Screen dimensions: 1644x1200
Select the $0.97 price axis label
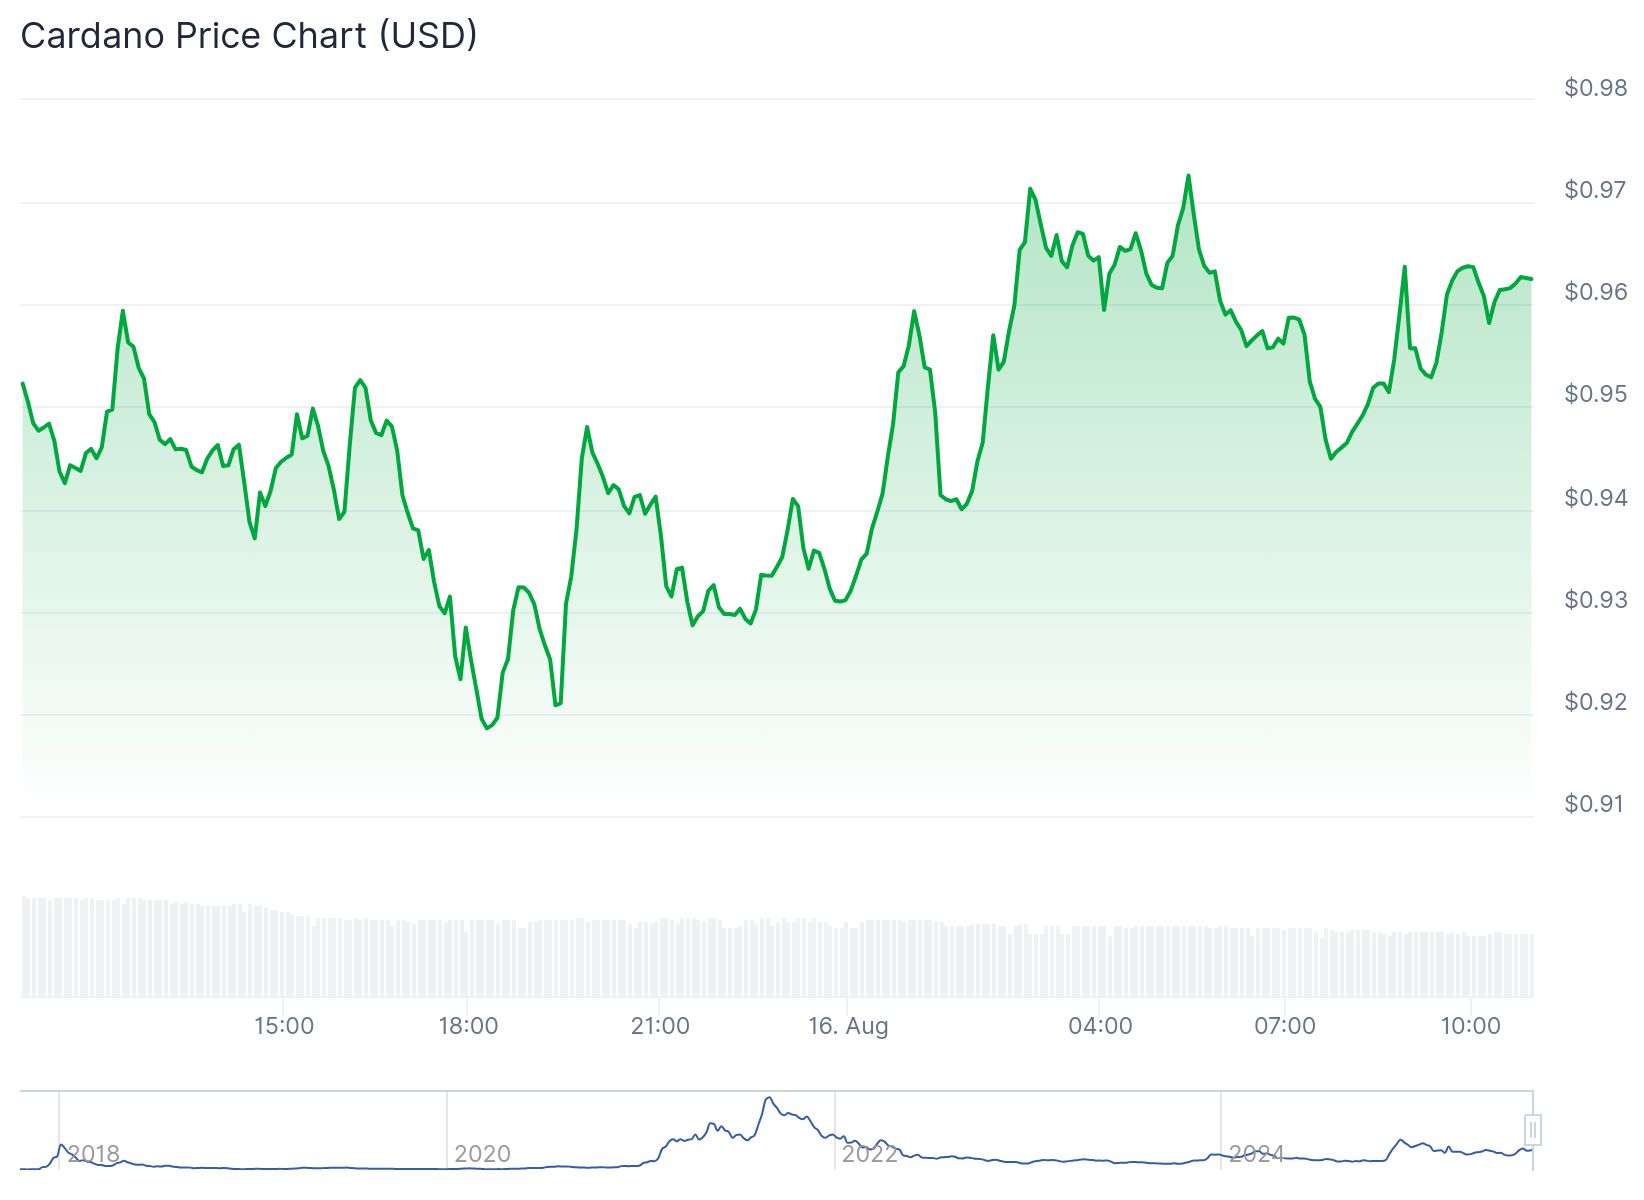(1596, 190)
